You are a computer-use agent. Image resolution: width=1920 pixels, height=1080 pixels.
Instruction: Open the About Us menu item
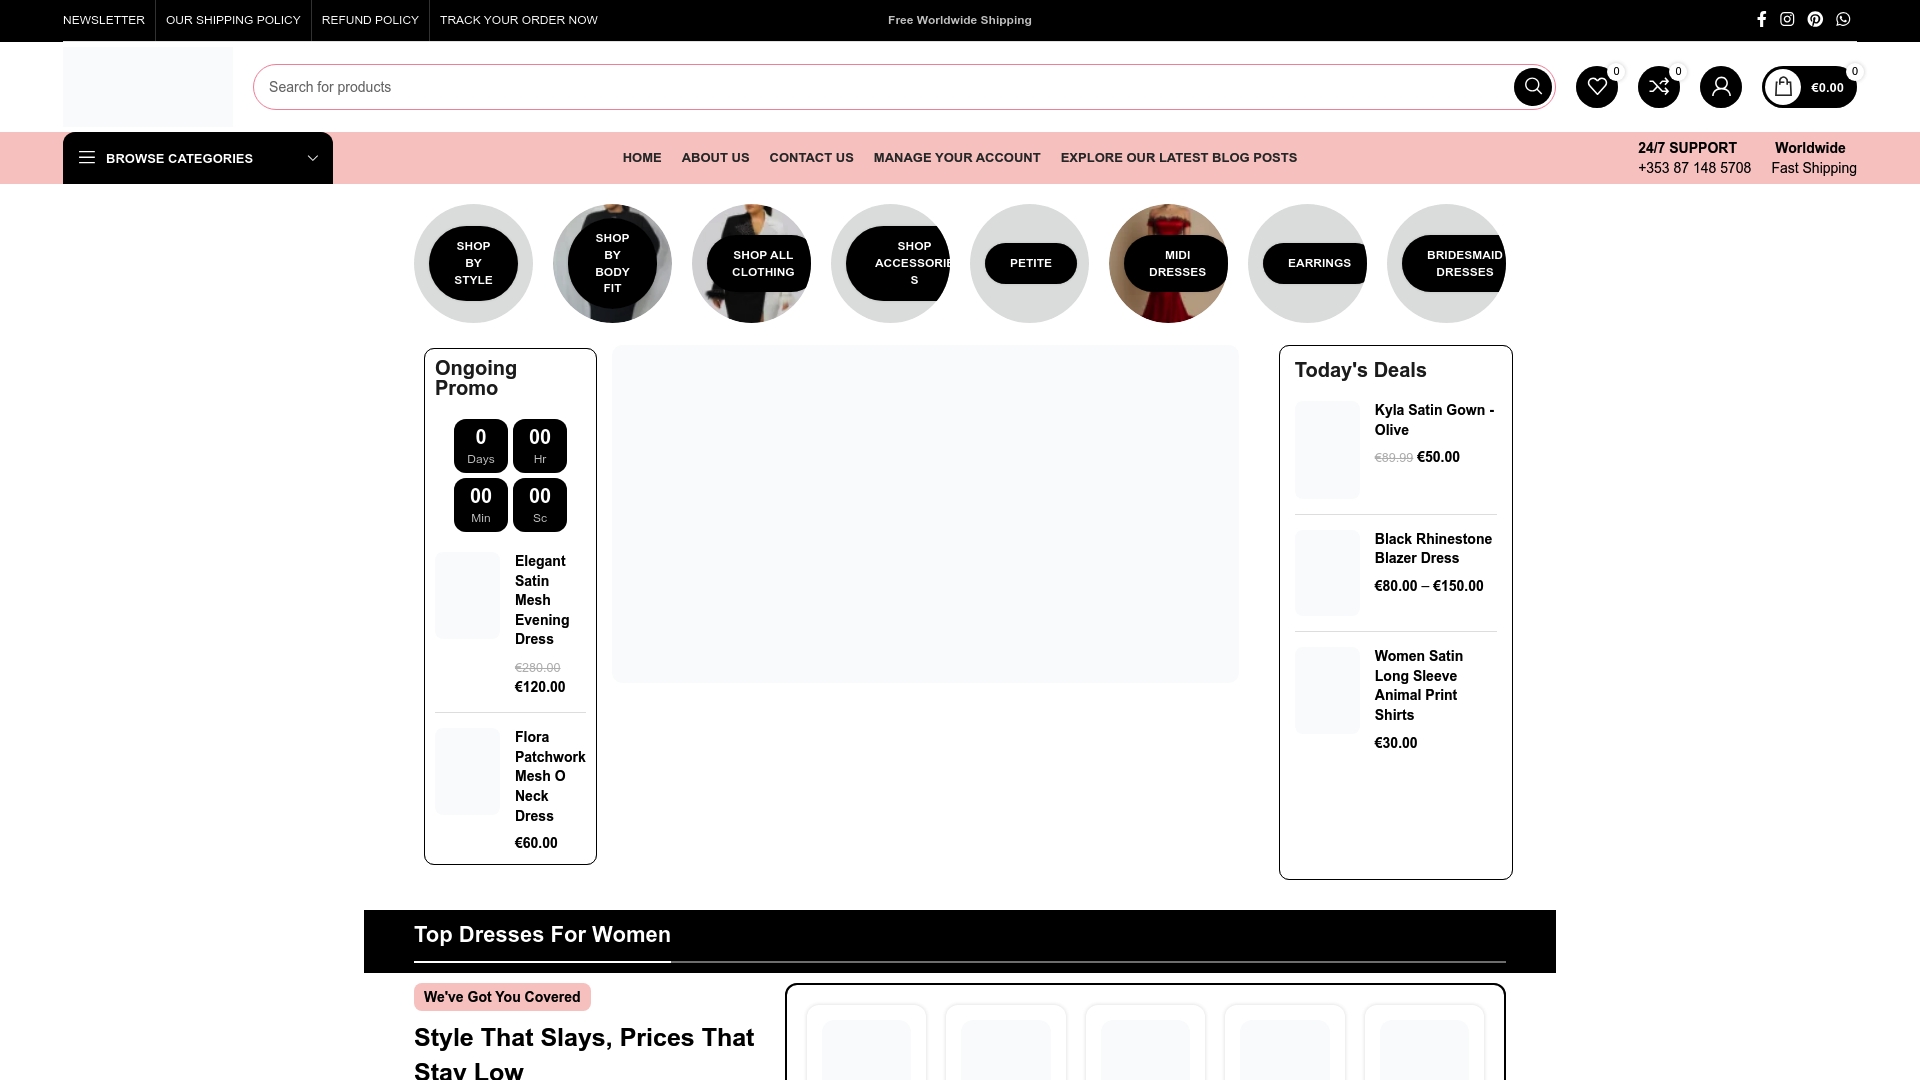tap(715, 157)
